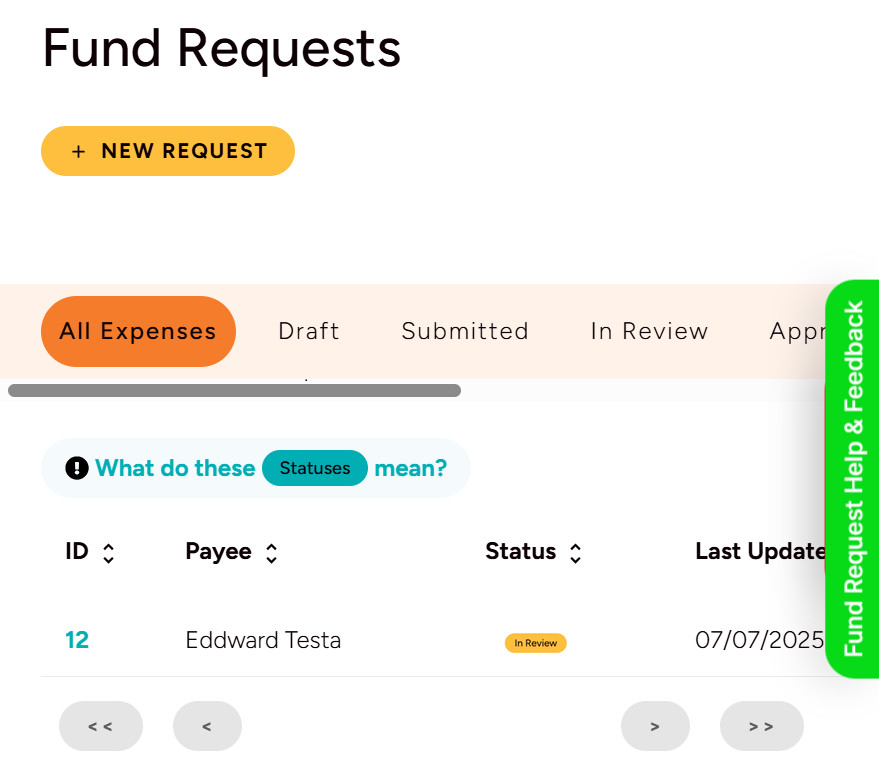The height and width of the screenshot is (760, 879).
Task: Sort by Status column arrows
Action: pyautogui.click(x=575, y=553)
